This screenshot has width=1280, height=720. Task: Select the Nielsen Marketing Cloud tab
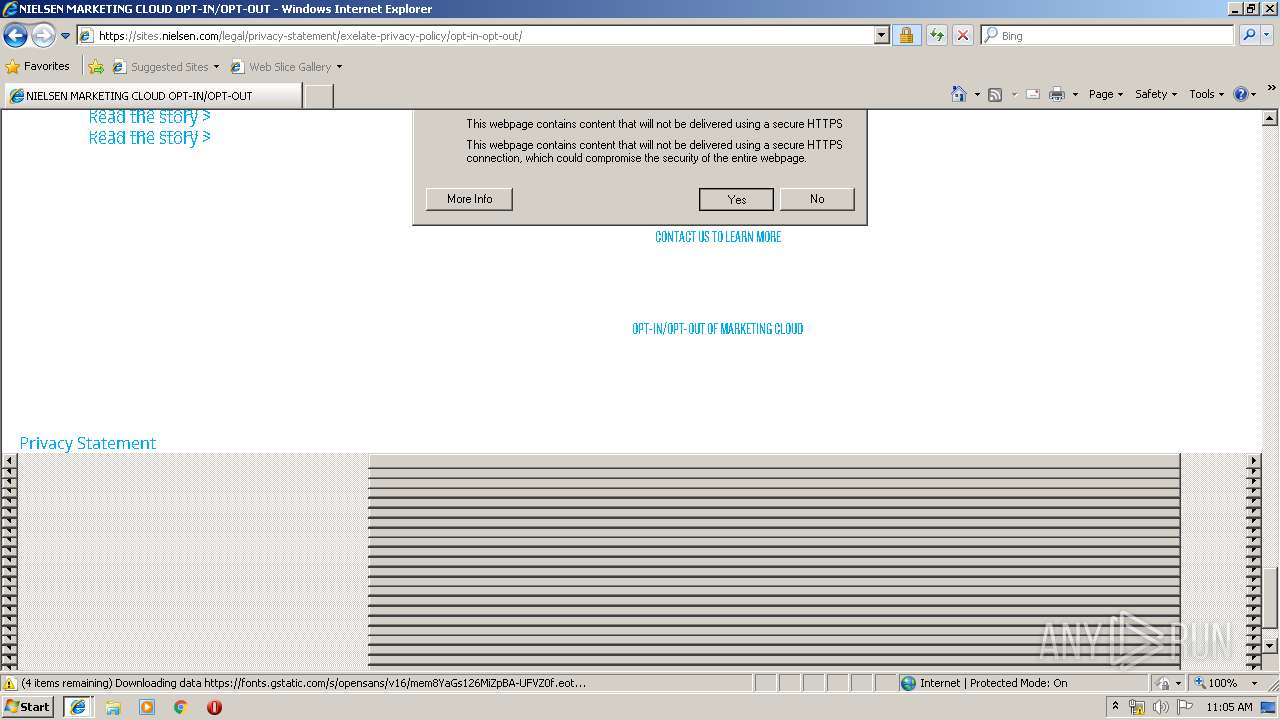[152, 96]
